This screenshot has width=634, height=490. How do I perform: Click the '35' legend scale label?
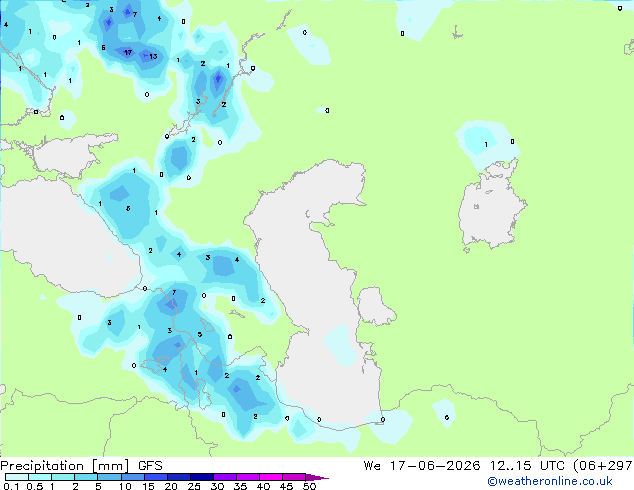[x=240, y=486]
